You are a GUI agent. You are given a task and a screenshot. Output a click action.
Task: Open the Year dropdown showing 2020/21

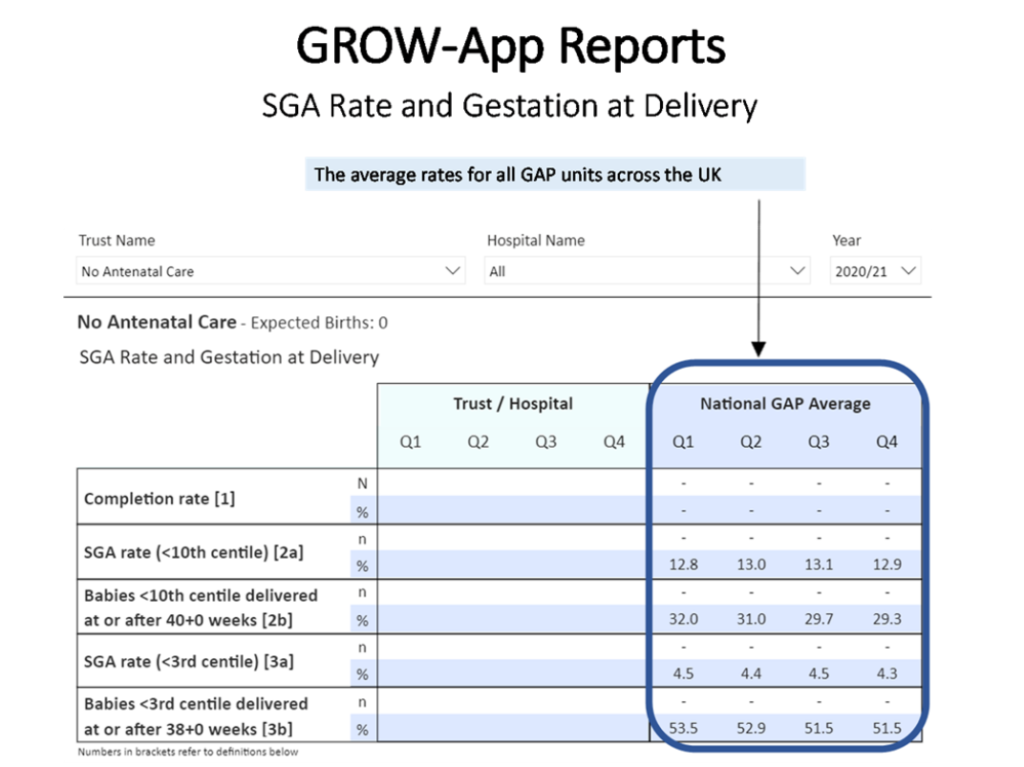(x=875, y=271)
